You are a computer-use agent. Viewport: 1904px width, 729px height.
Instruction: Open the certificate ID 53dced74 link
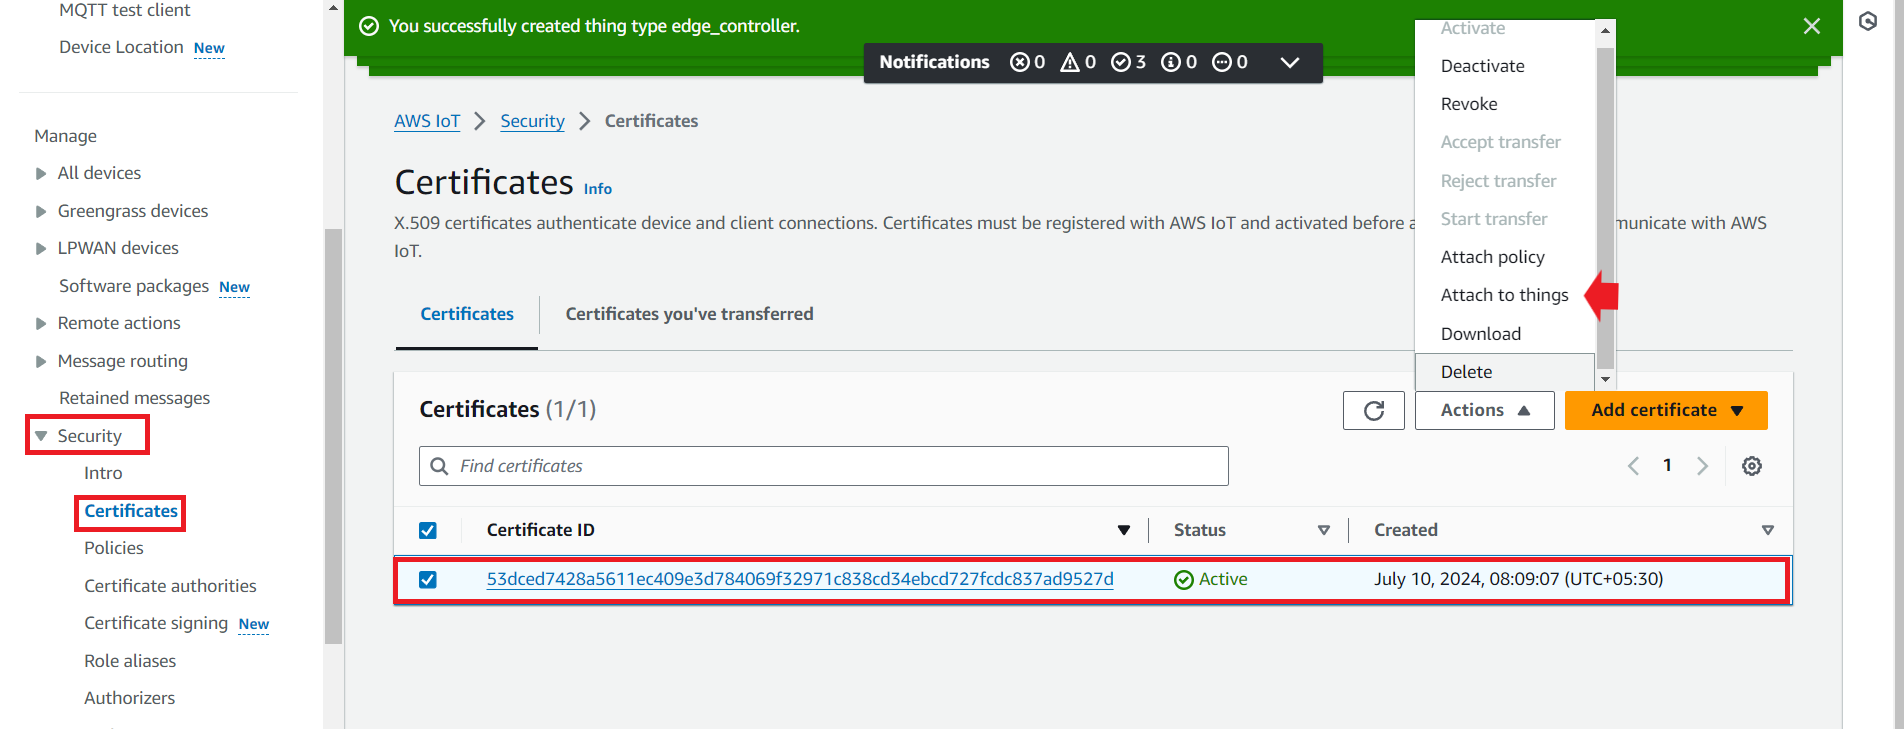click(800, 579)
